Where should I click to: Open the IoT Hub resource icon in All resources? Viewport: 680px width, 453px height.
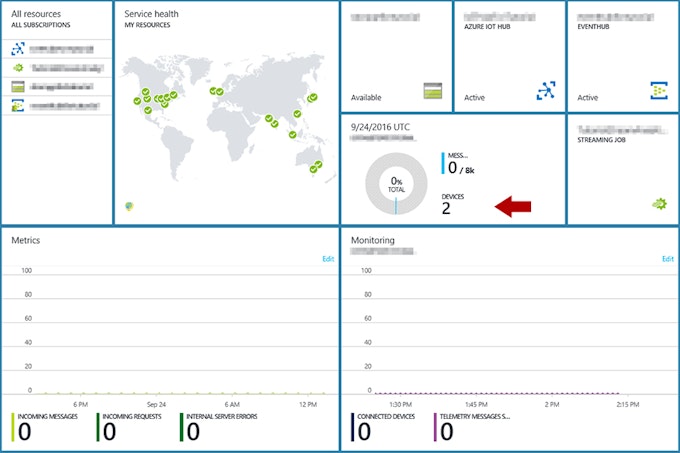click(18, 49)
